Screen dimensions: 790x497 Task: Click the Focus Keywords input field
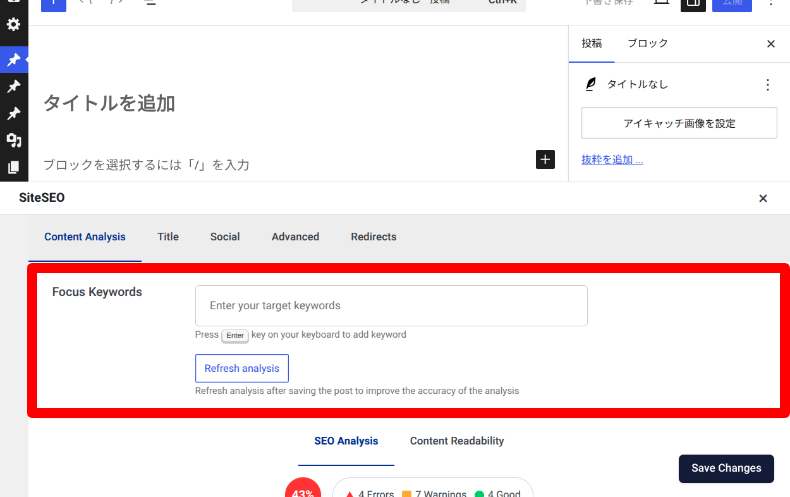(x=391, y=305)
